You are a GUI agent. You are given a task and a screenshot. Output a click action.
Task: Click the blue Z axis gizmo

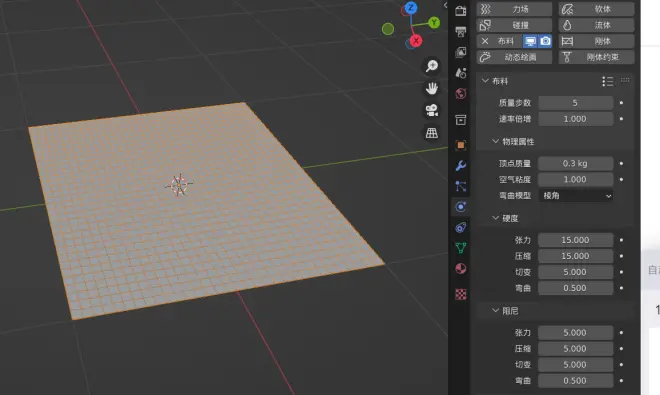coord(411,8)
